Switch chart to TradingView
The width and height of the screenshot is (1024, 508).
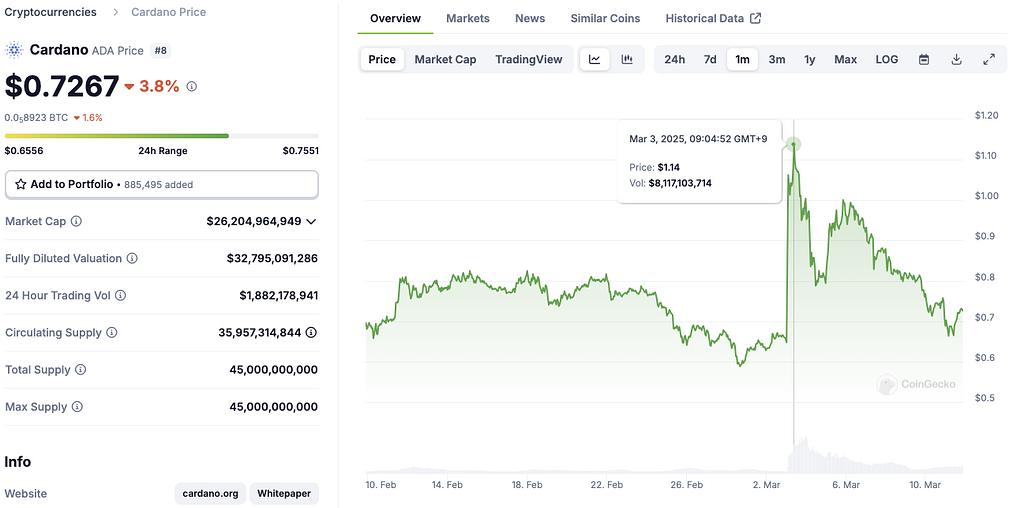point(528,59)
